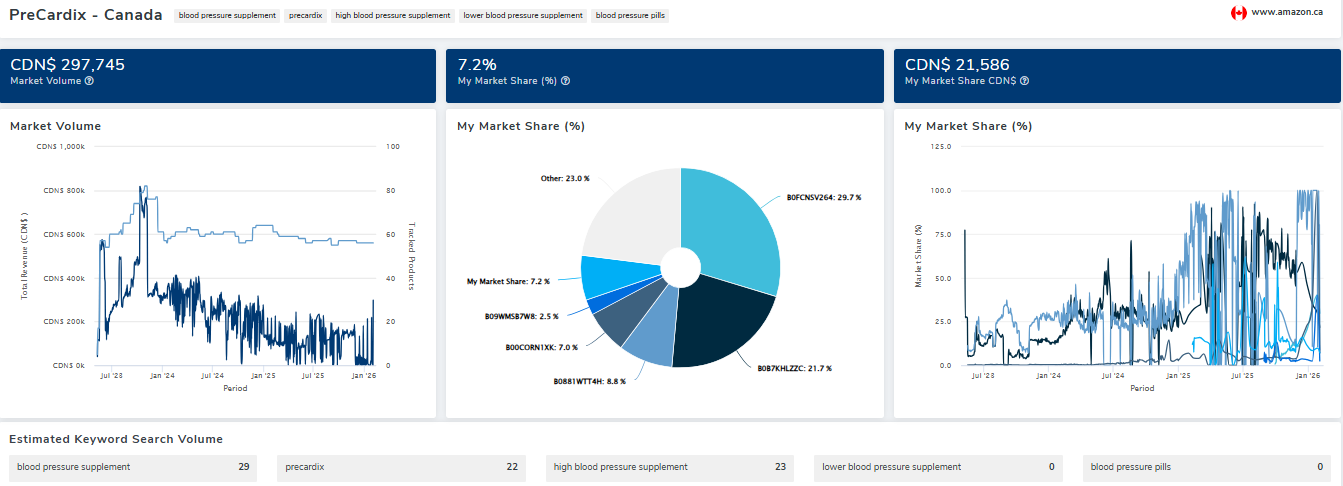Click the 'Other: 23.0 %' pie label

[564, 178]
